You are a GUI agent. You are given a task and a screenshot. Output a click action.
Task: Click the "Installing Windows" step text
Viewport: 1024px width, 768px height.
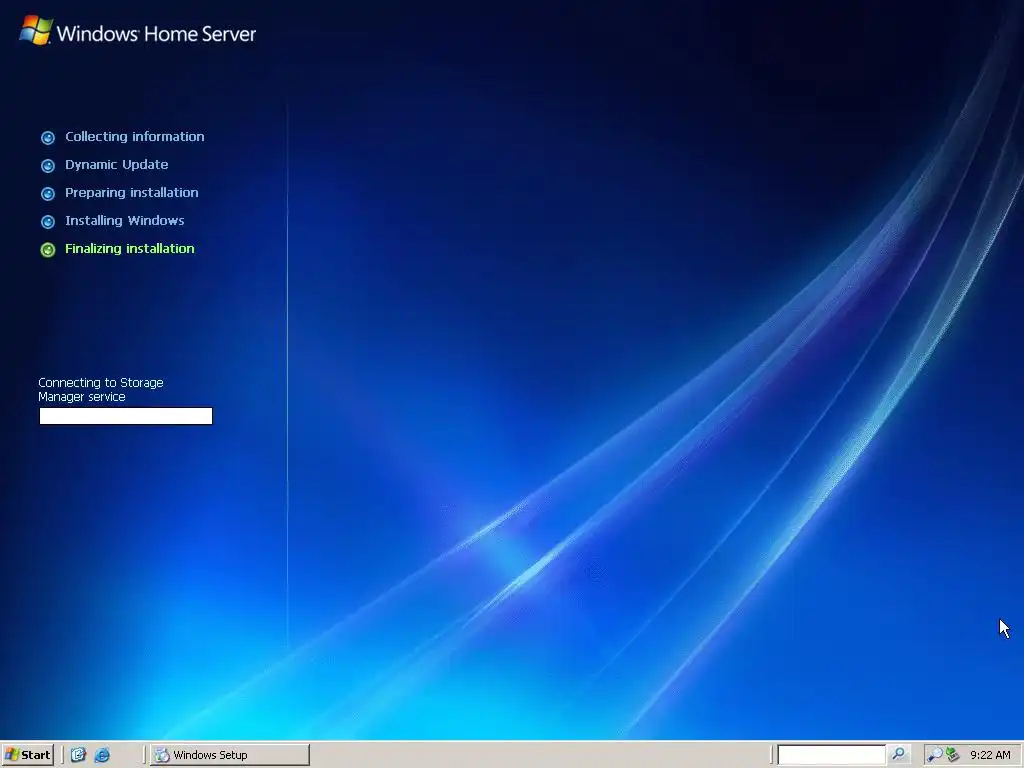coord(124,221)
